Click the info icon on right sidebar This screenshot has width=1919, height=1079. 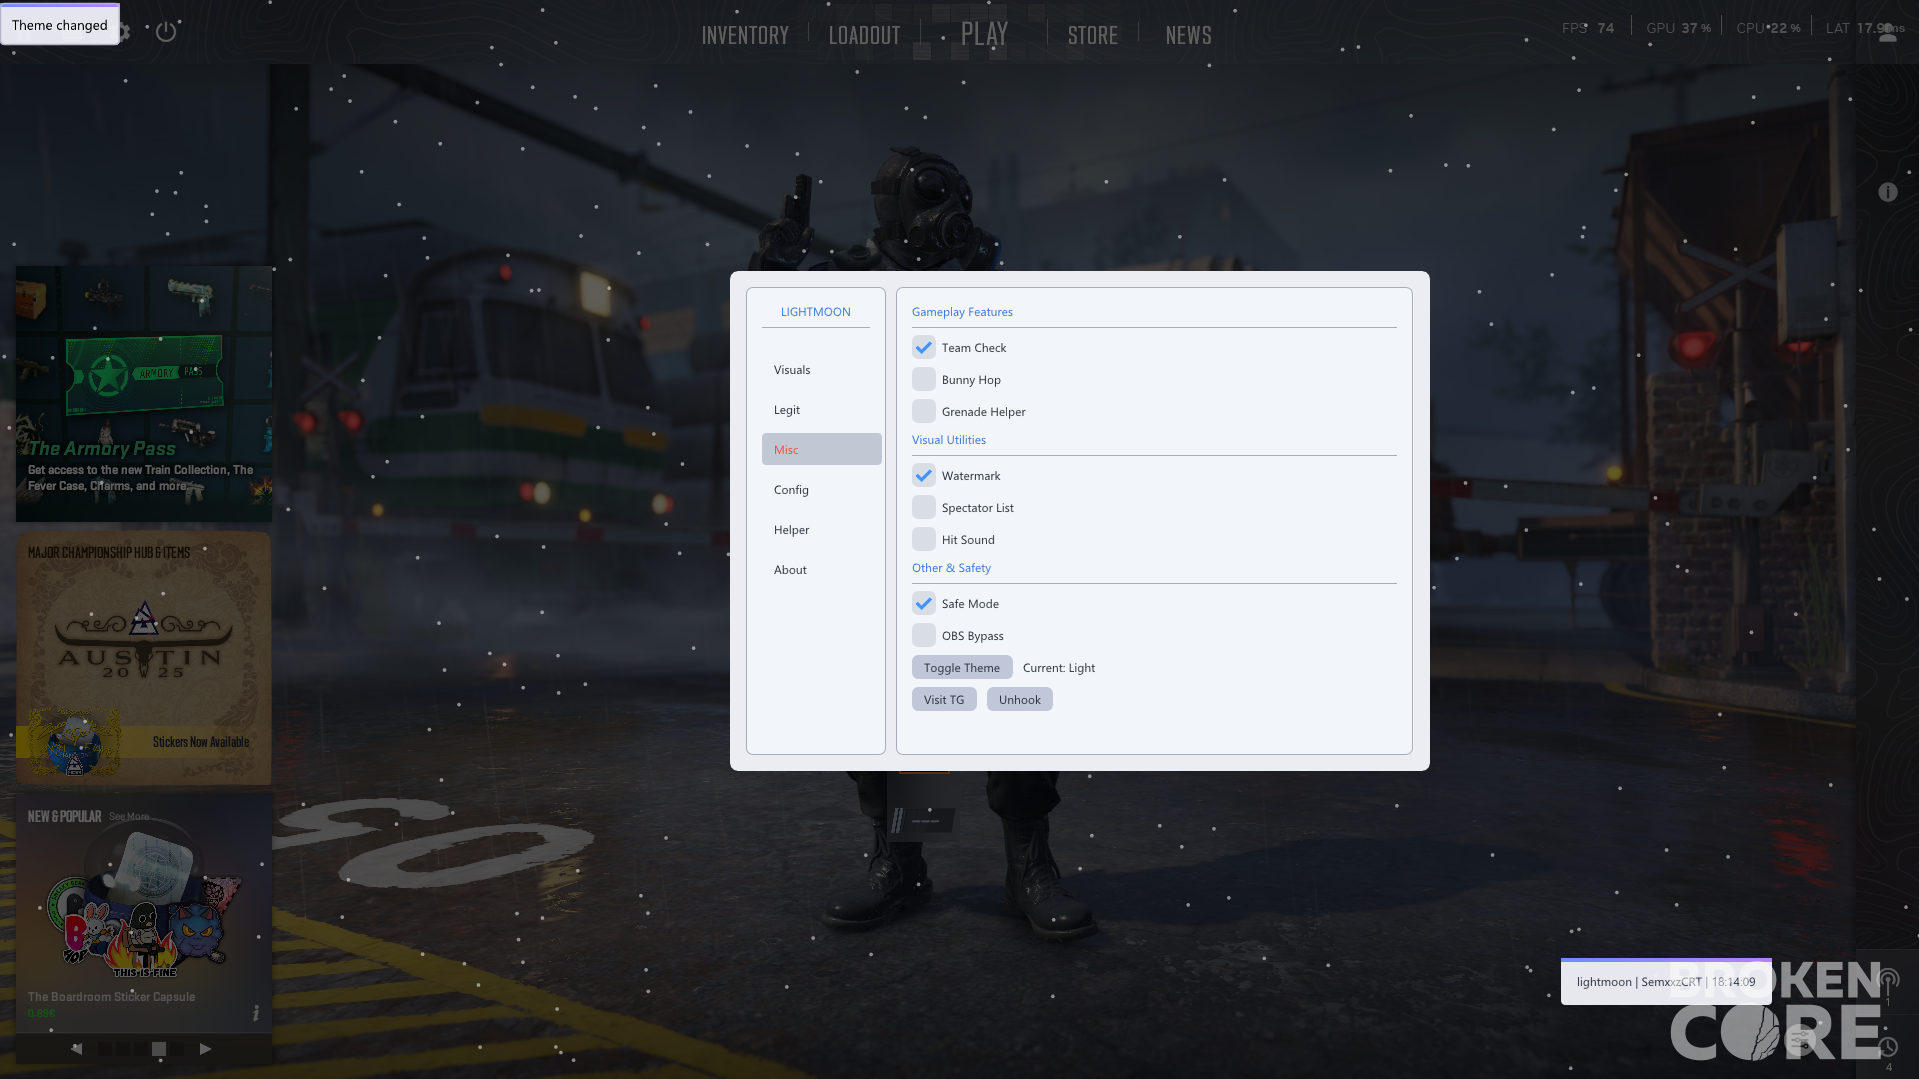tap(1887, 192)
